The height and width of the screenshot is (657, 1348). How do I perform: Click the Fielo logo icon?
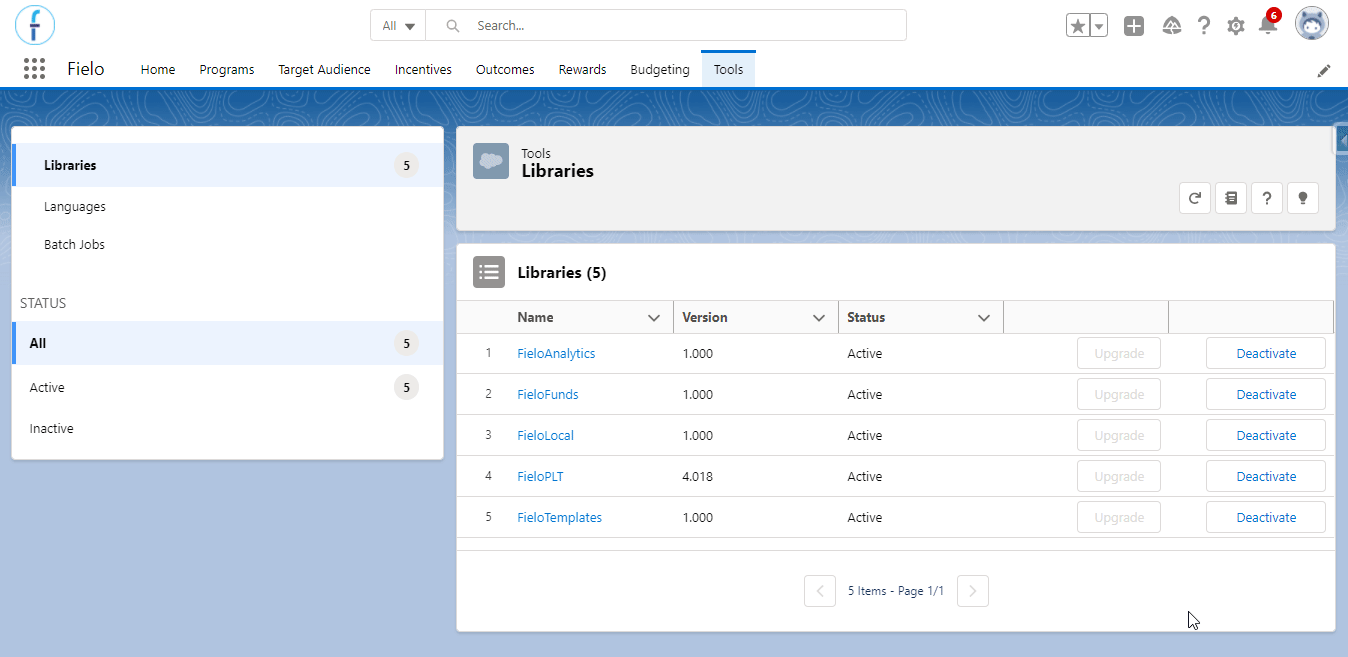click(35, 24)
